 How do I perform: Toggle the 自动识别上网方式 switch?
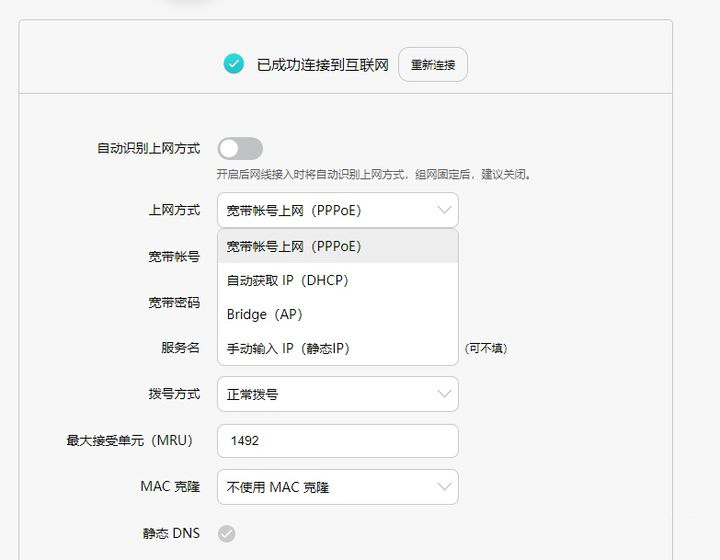[240, 149]
